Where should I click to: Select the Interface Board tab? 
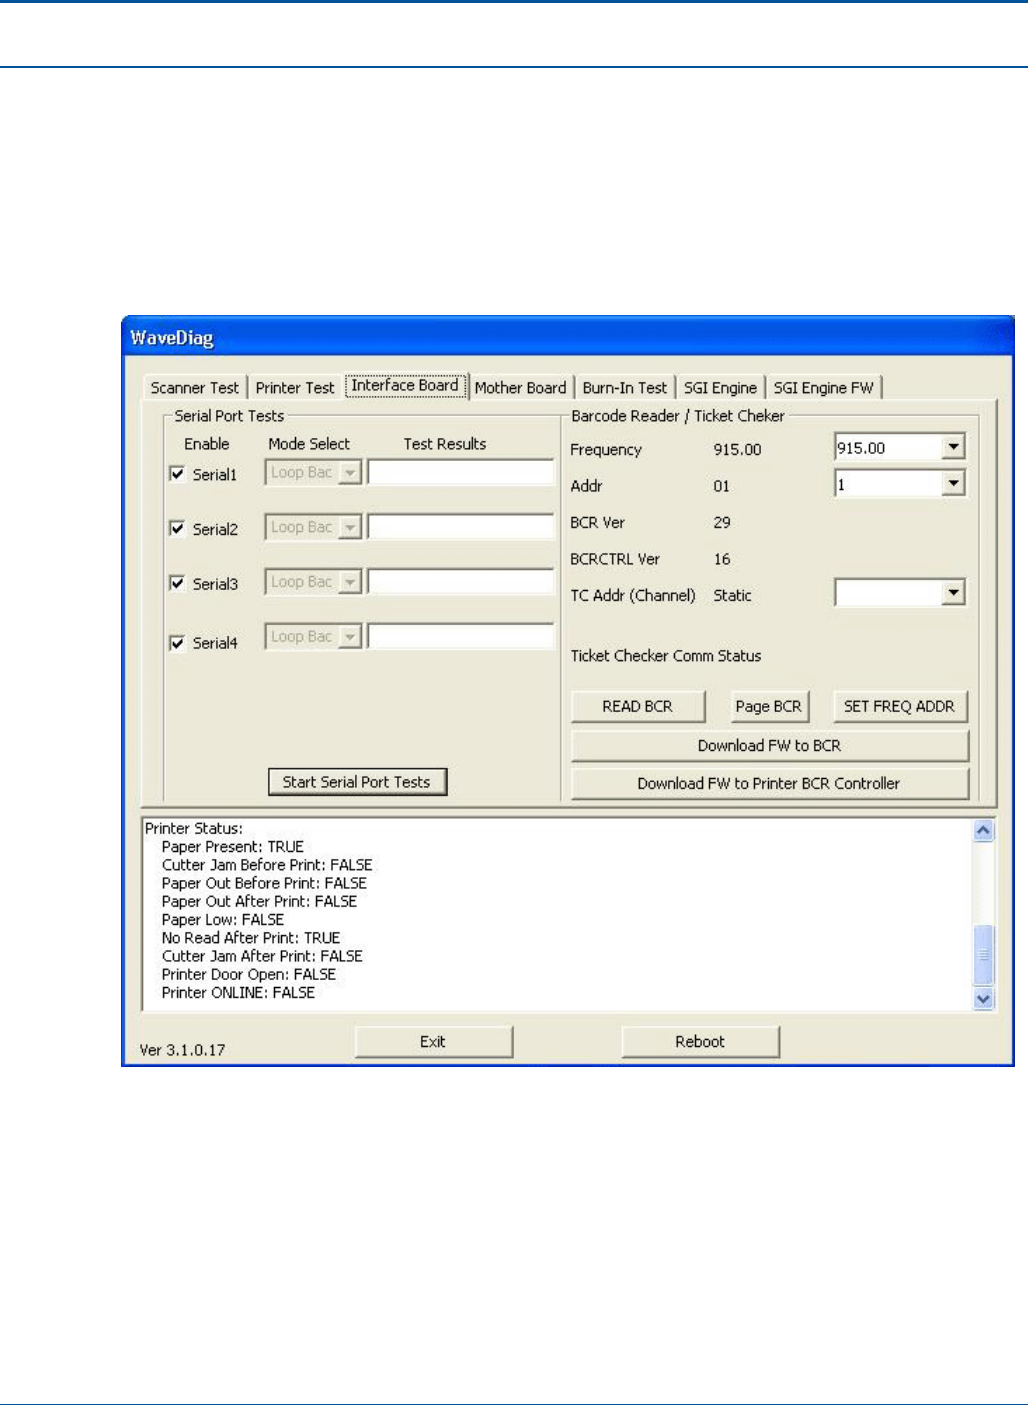405,386
